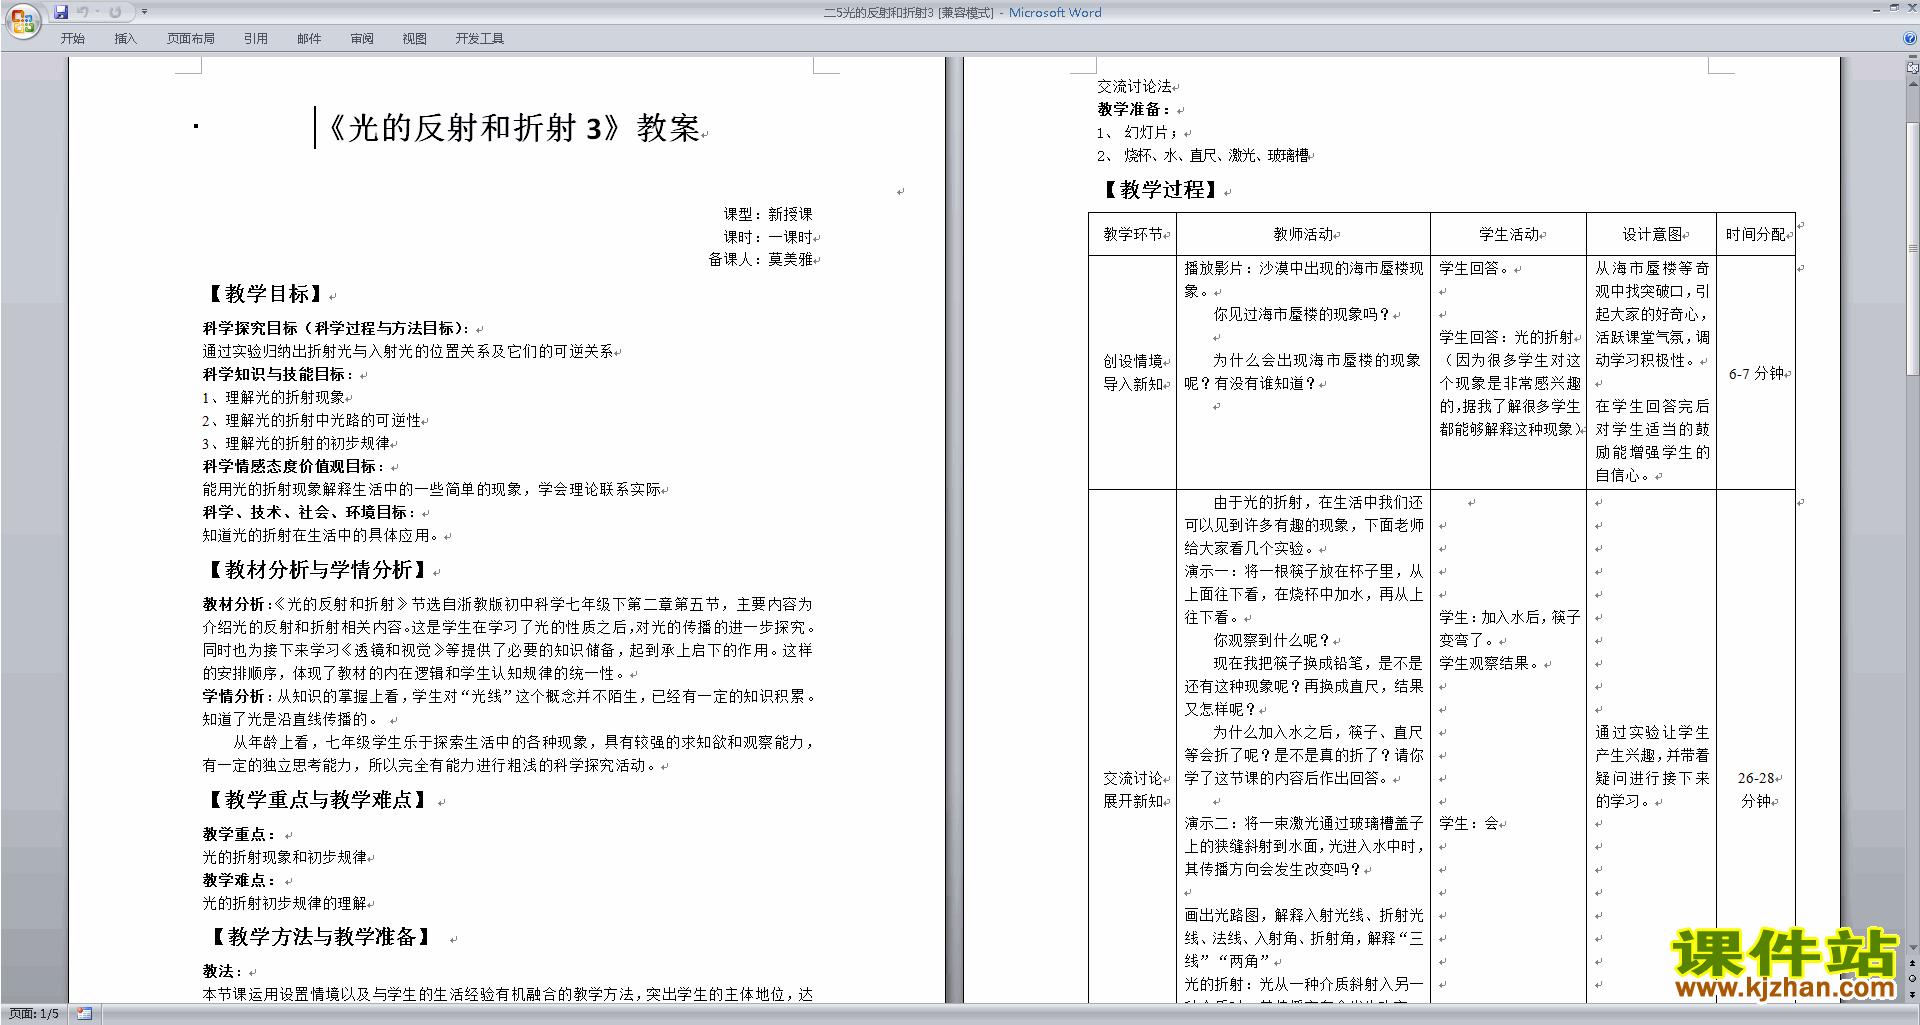Go to next page double-arrow button
This screenshot has width=1920, height=1025.
pos(1913,994)
